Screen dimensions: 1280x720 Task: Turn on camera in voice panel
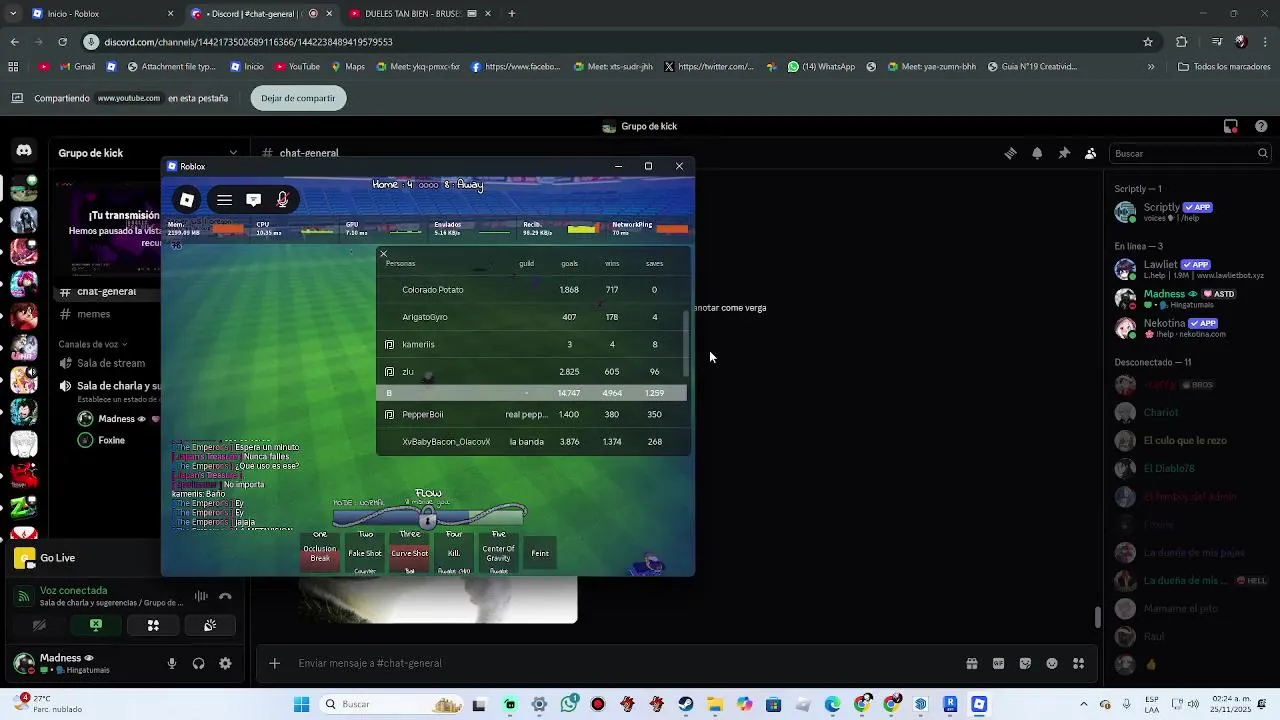point(39,625)
